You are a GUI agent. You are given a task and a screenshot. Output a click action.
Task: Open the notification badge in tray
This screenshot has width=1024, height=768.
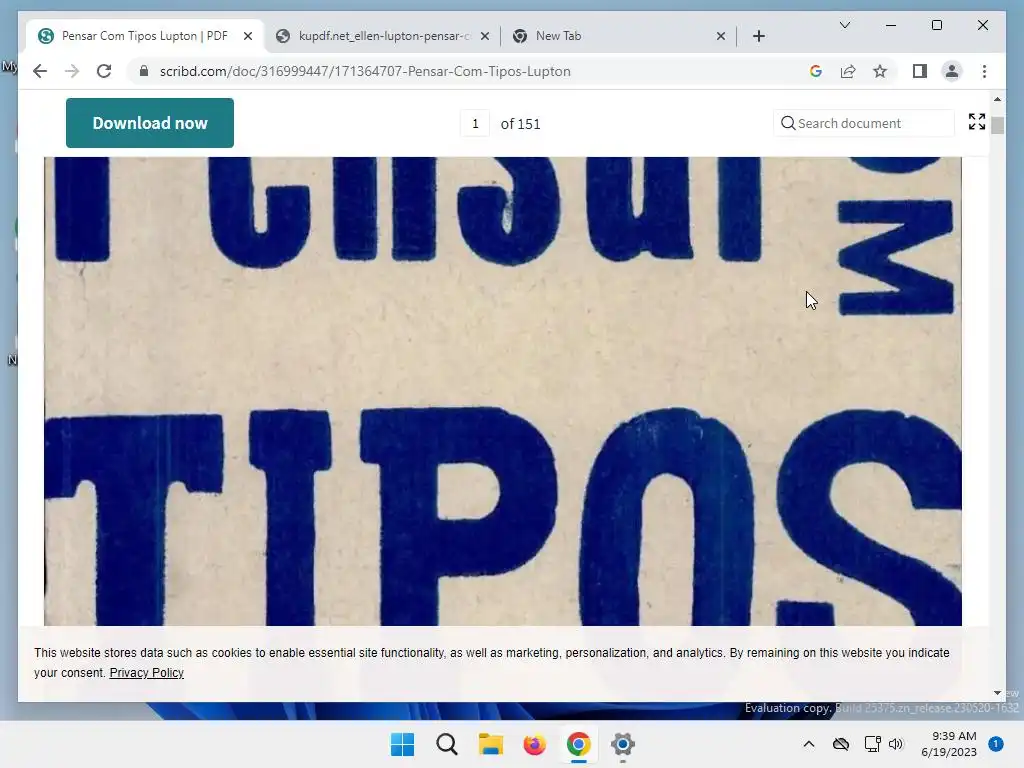tap(995, 743)
